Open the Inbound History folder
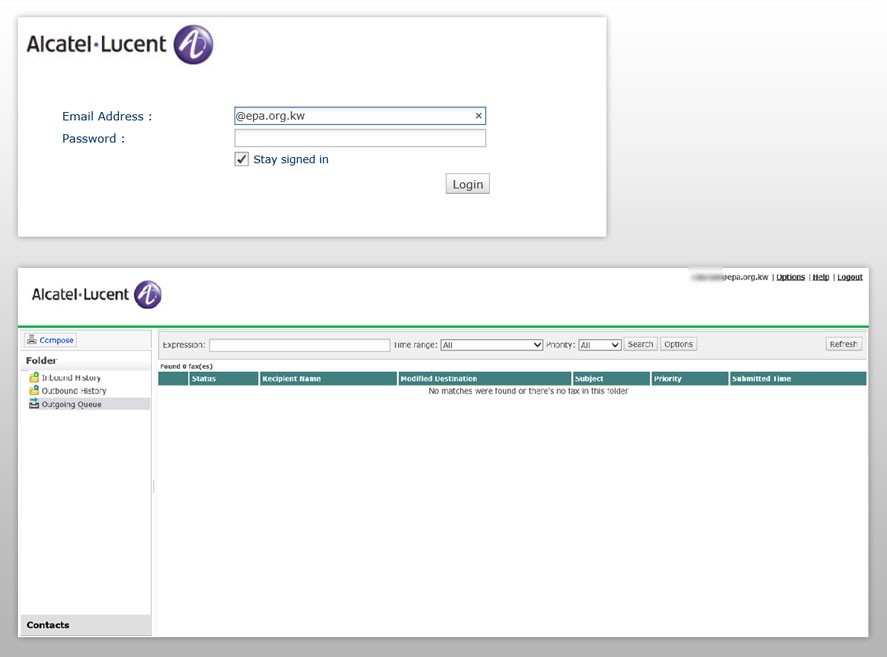Image resolution: width=887 pixels, height=657 pixels. click(71, 377)
